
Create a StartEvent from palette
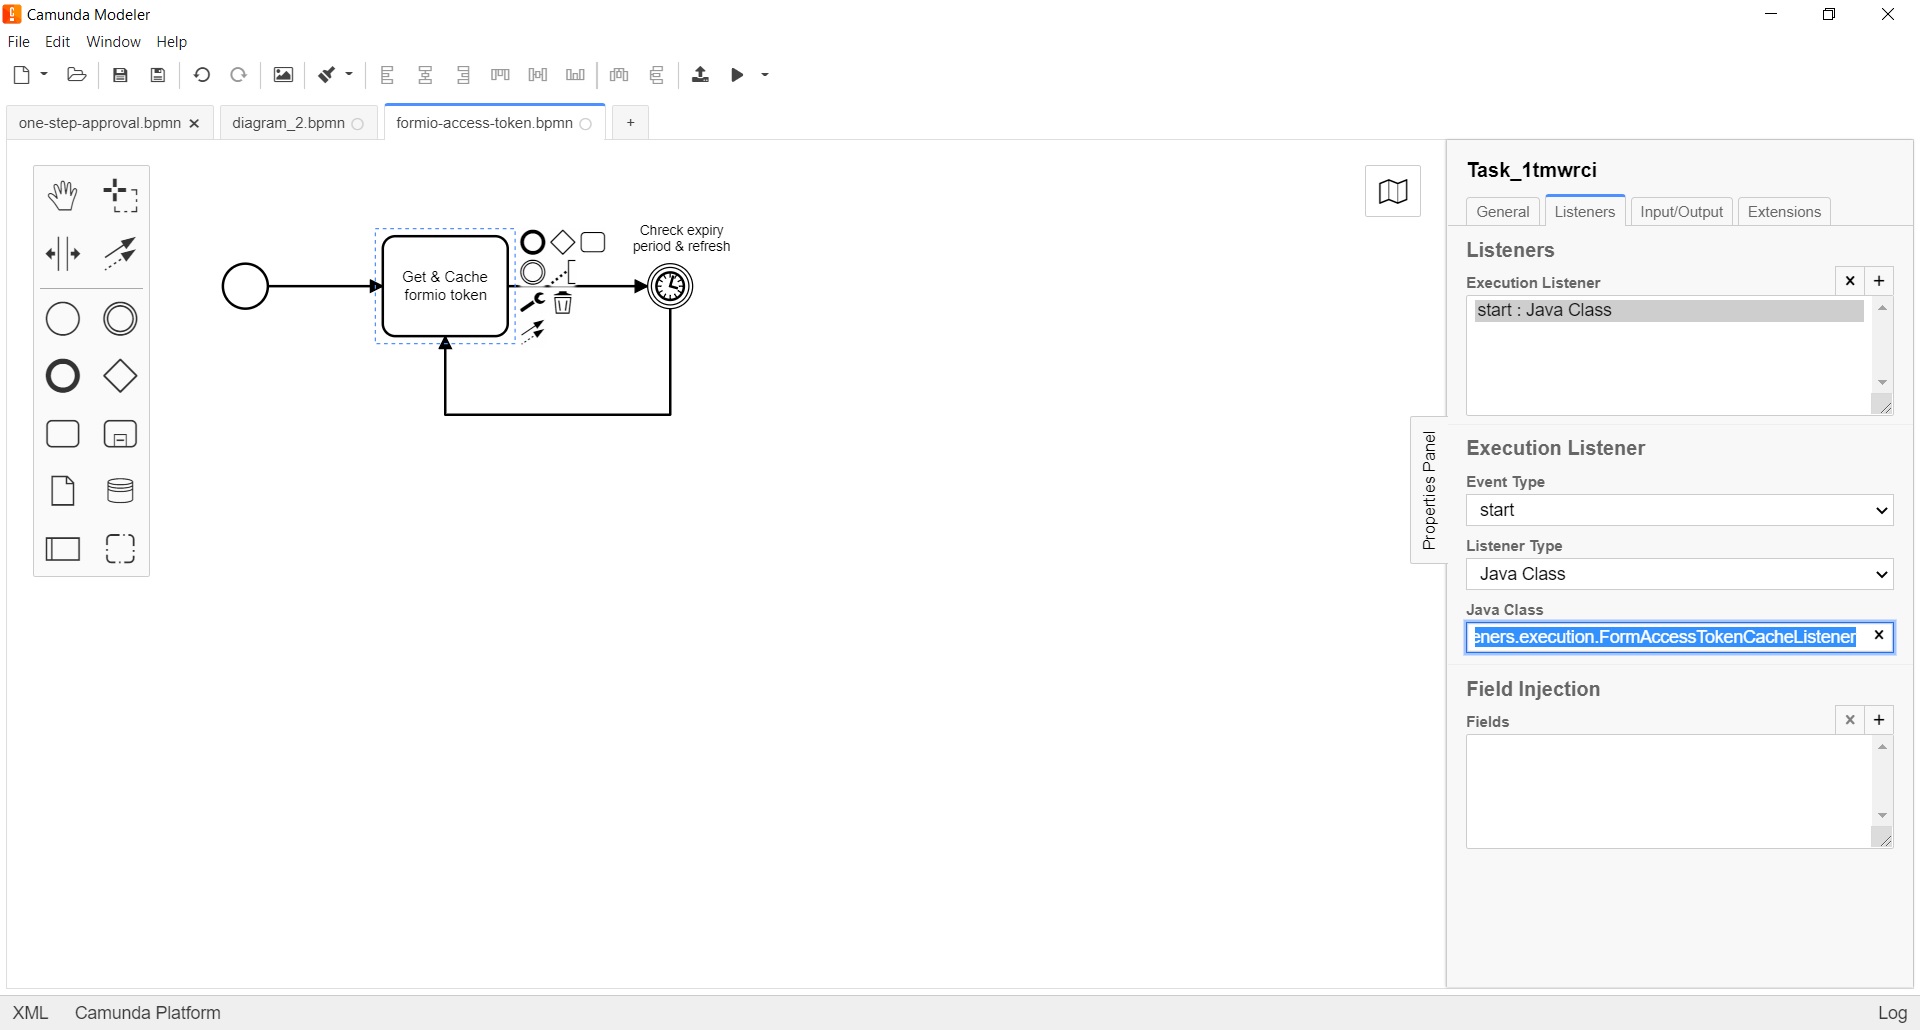coord(63,319)
